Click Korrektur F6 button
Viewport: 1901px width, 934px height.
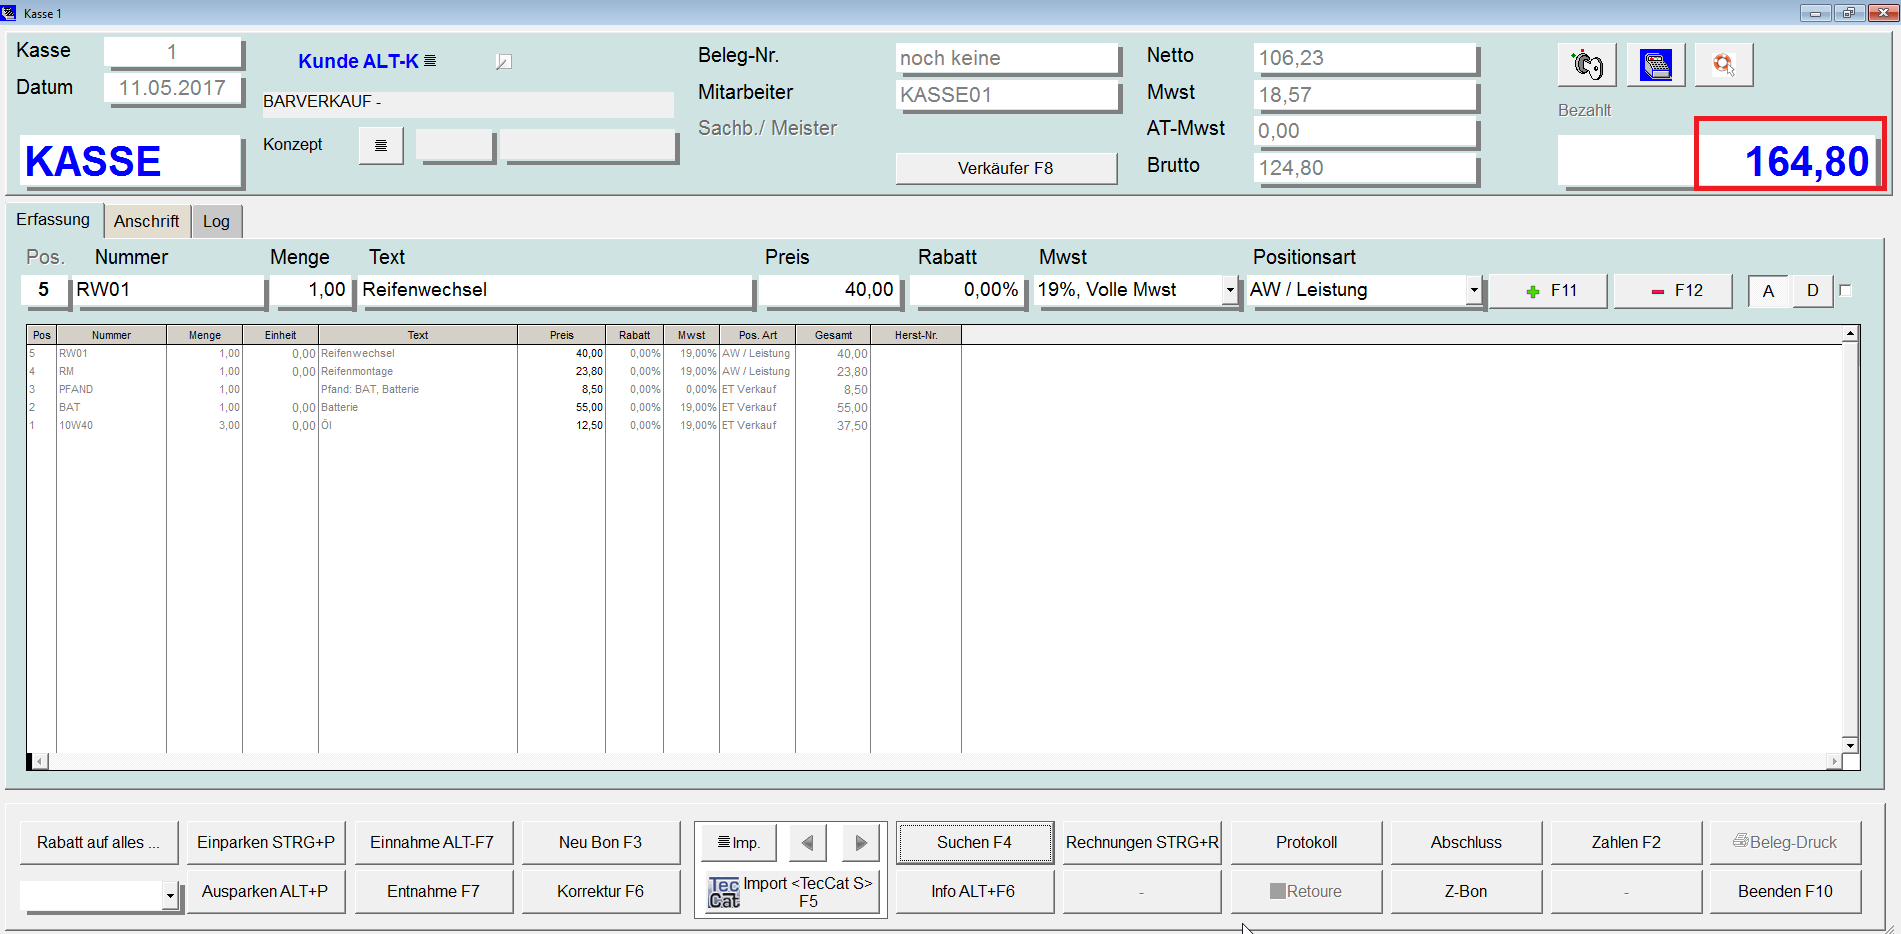click(601, 892)
